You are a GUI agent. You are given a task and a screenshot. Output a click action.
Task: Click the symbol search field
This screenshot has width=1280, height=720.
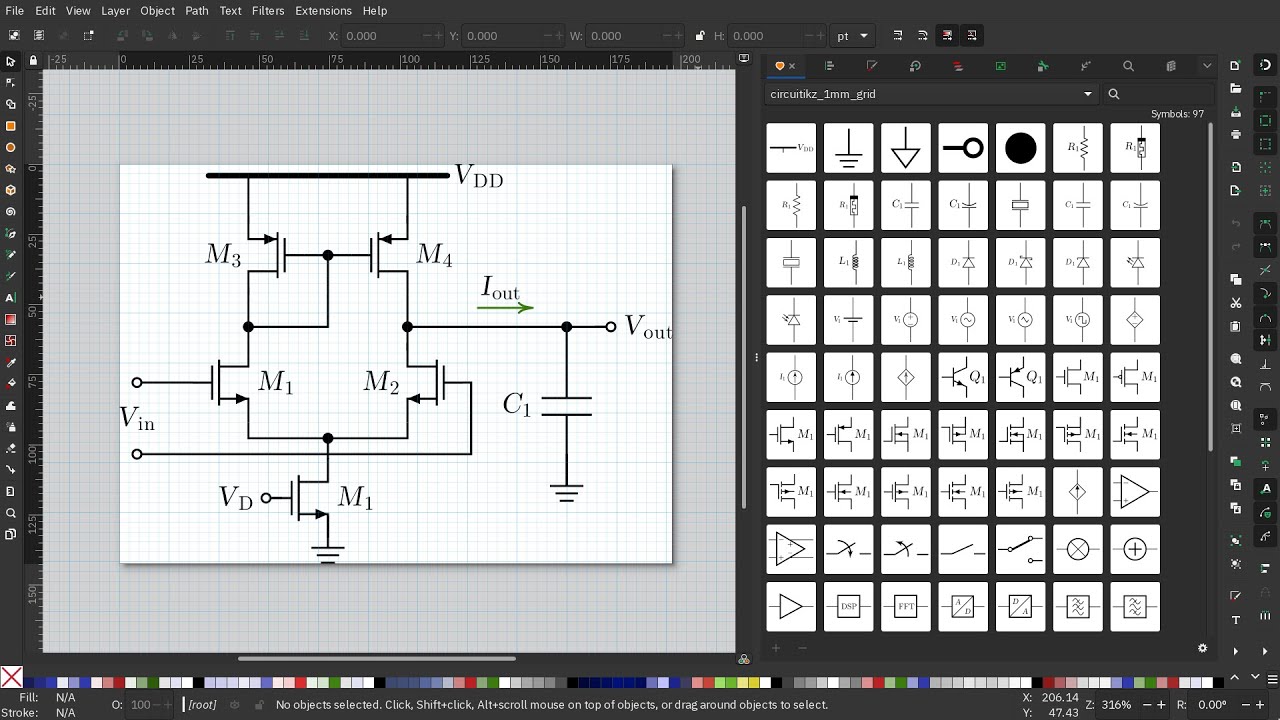(1160, 94)
